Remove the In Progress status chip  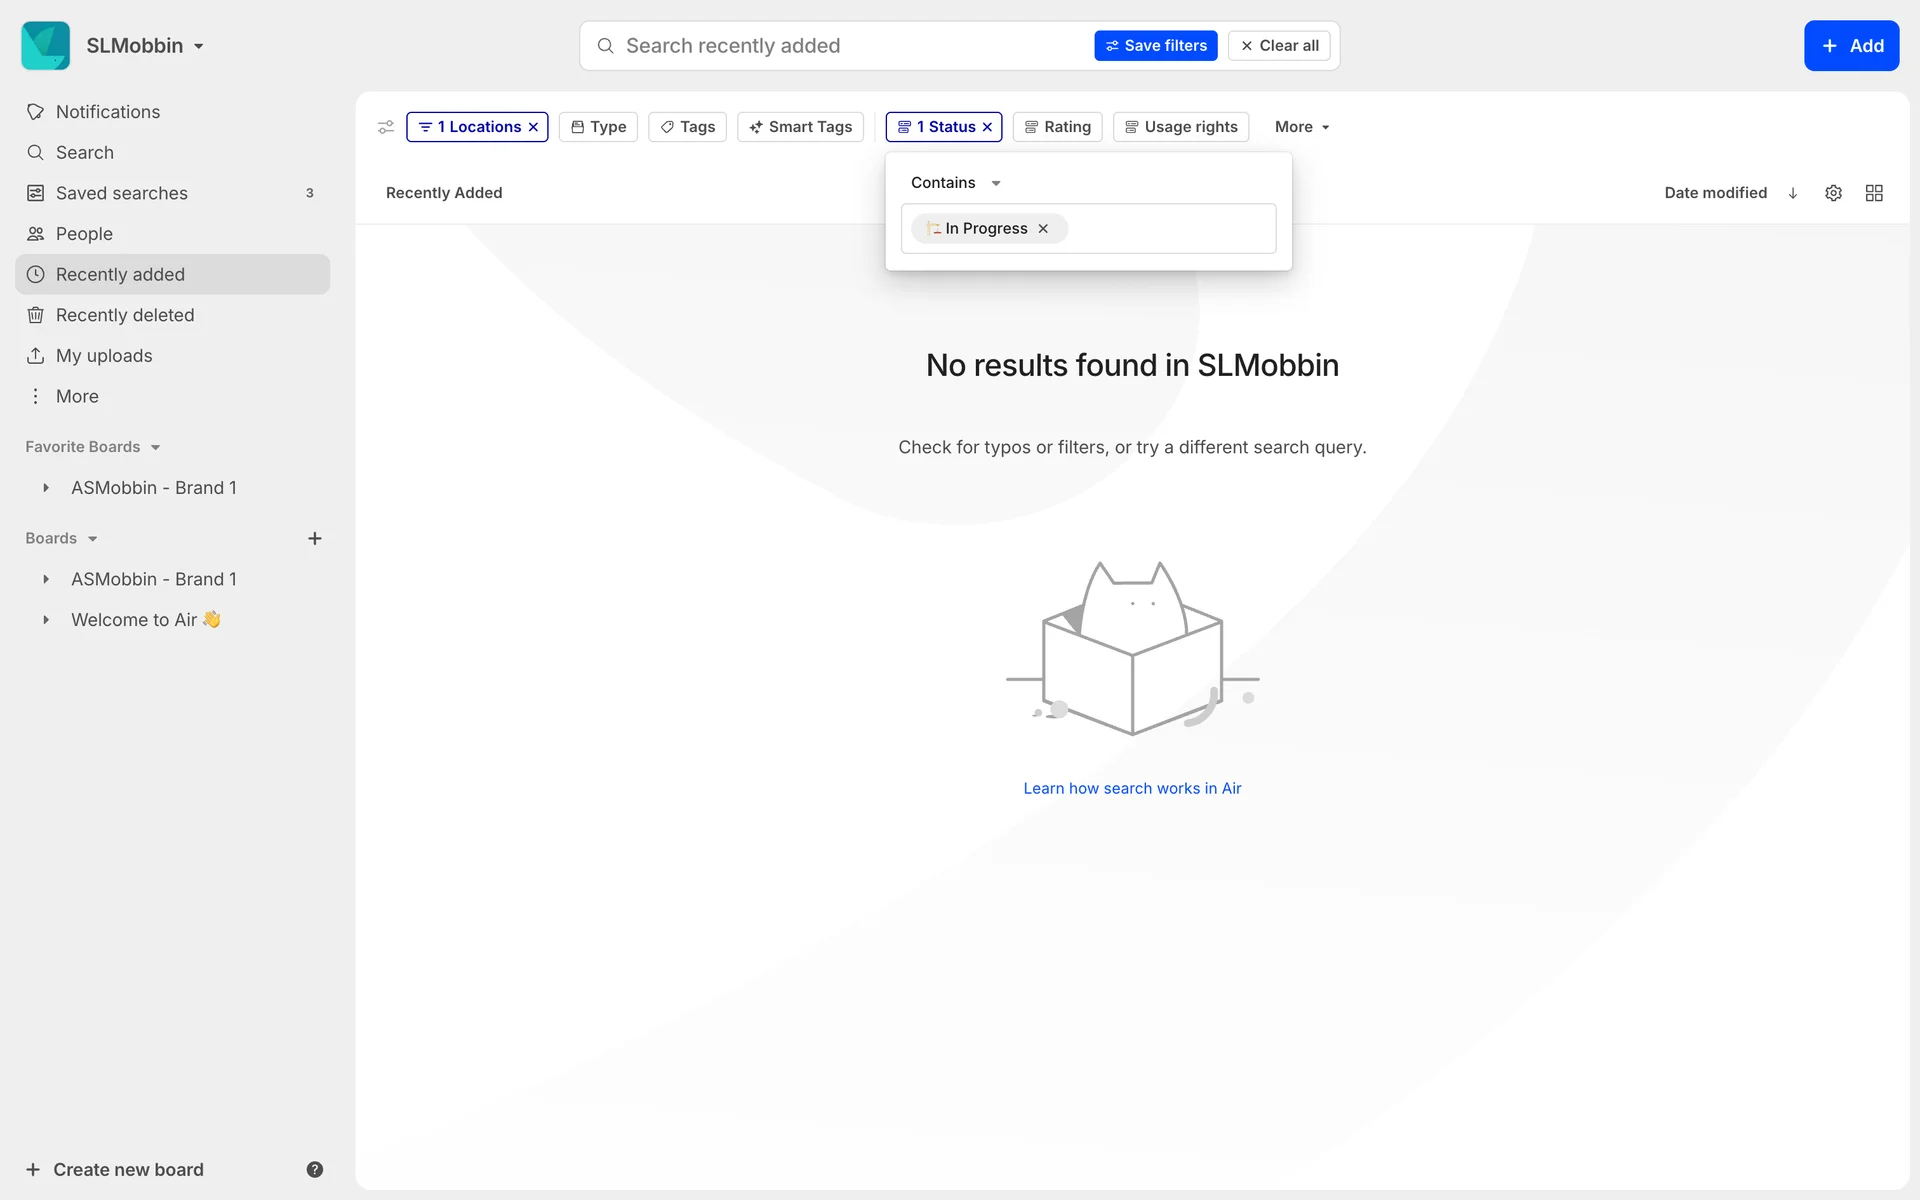click(x=1043, y=229)
